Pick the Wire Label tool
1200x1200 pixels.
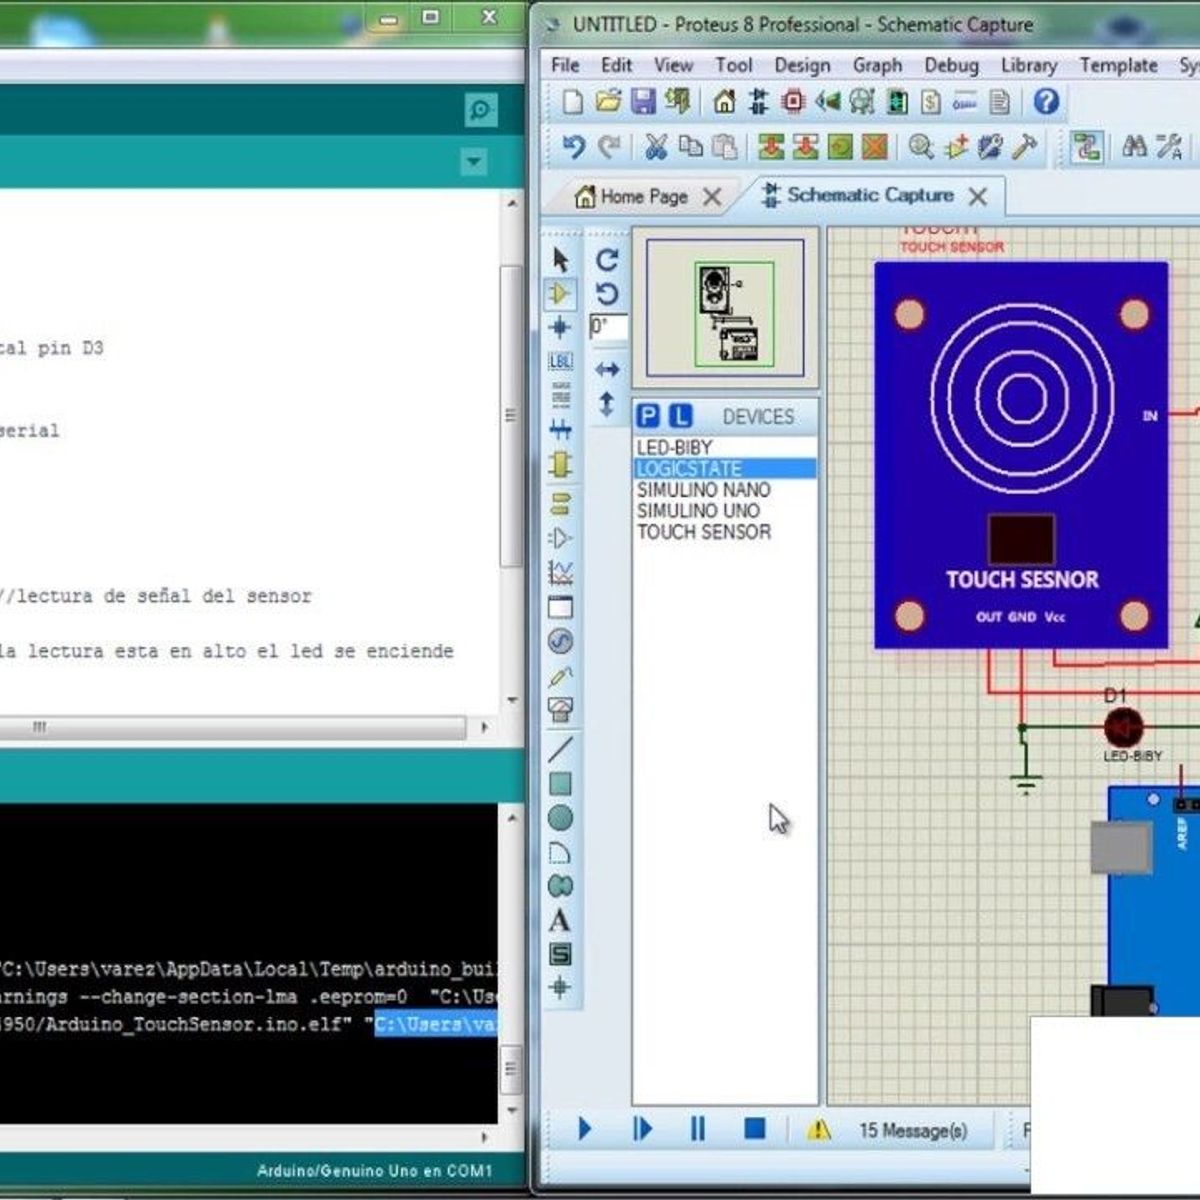pos(560,361)
